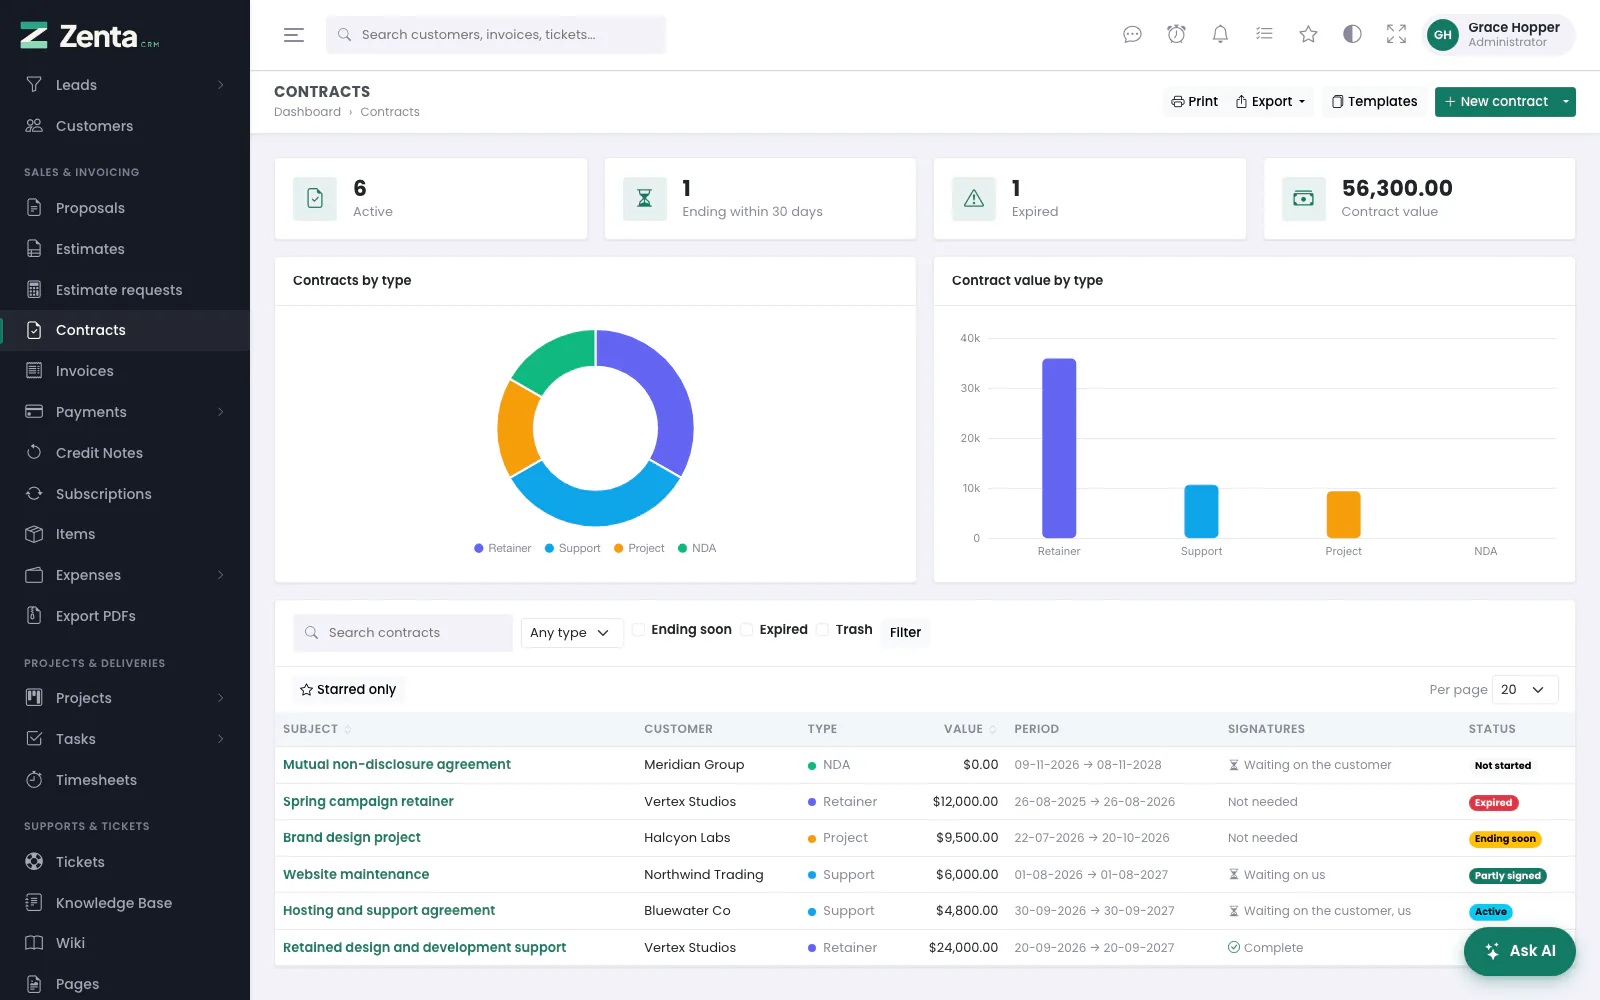Click the warning triangle Expired icon
1600x1000 pixels.
tap(974, 199)
